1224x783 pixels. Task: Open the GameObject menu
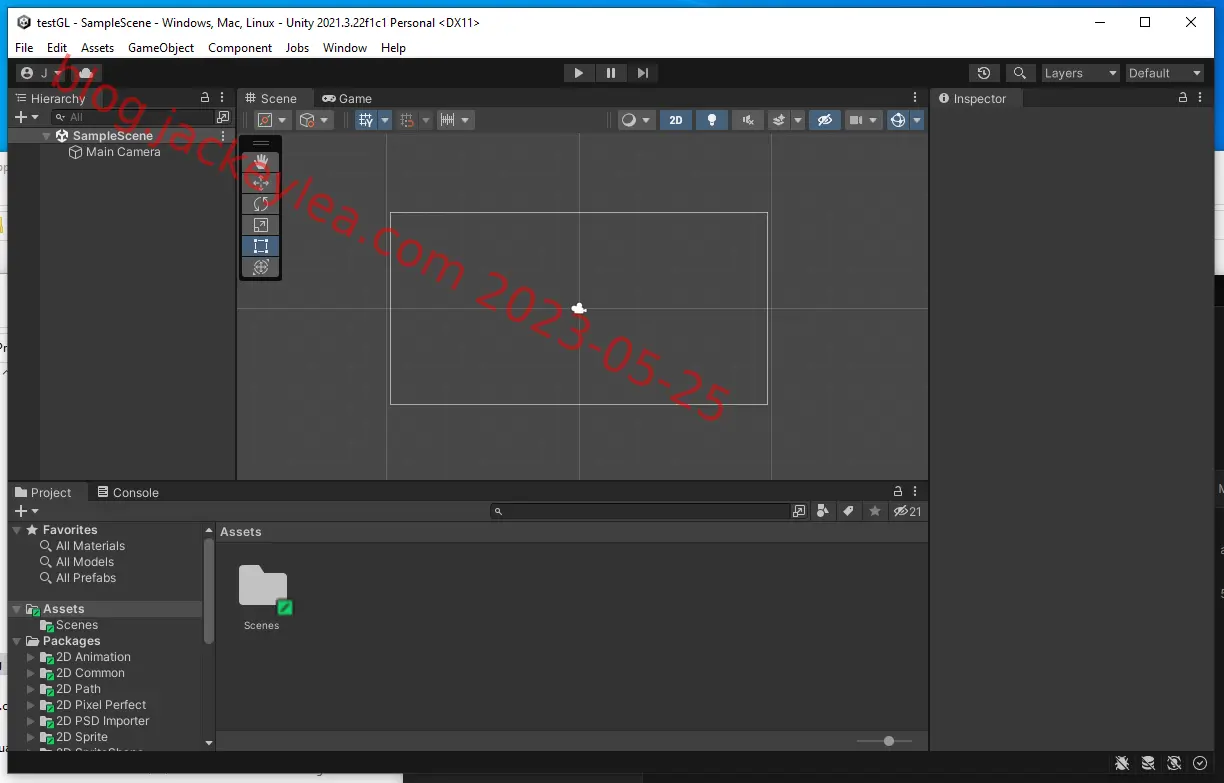tap(161, 47)
